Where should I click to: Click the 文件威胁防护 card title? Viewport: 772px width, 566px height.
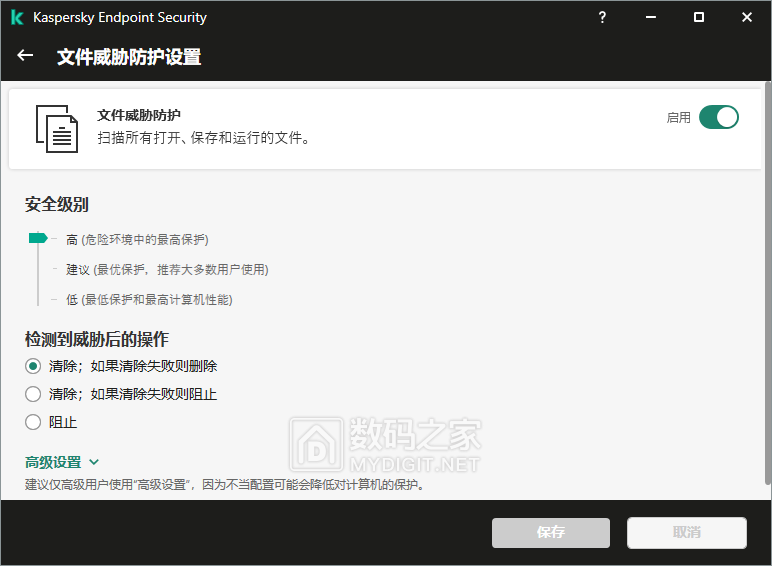(x=139, y=115)
